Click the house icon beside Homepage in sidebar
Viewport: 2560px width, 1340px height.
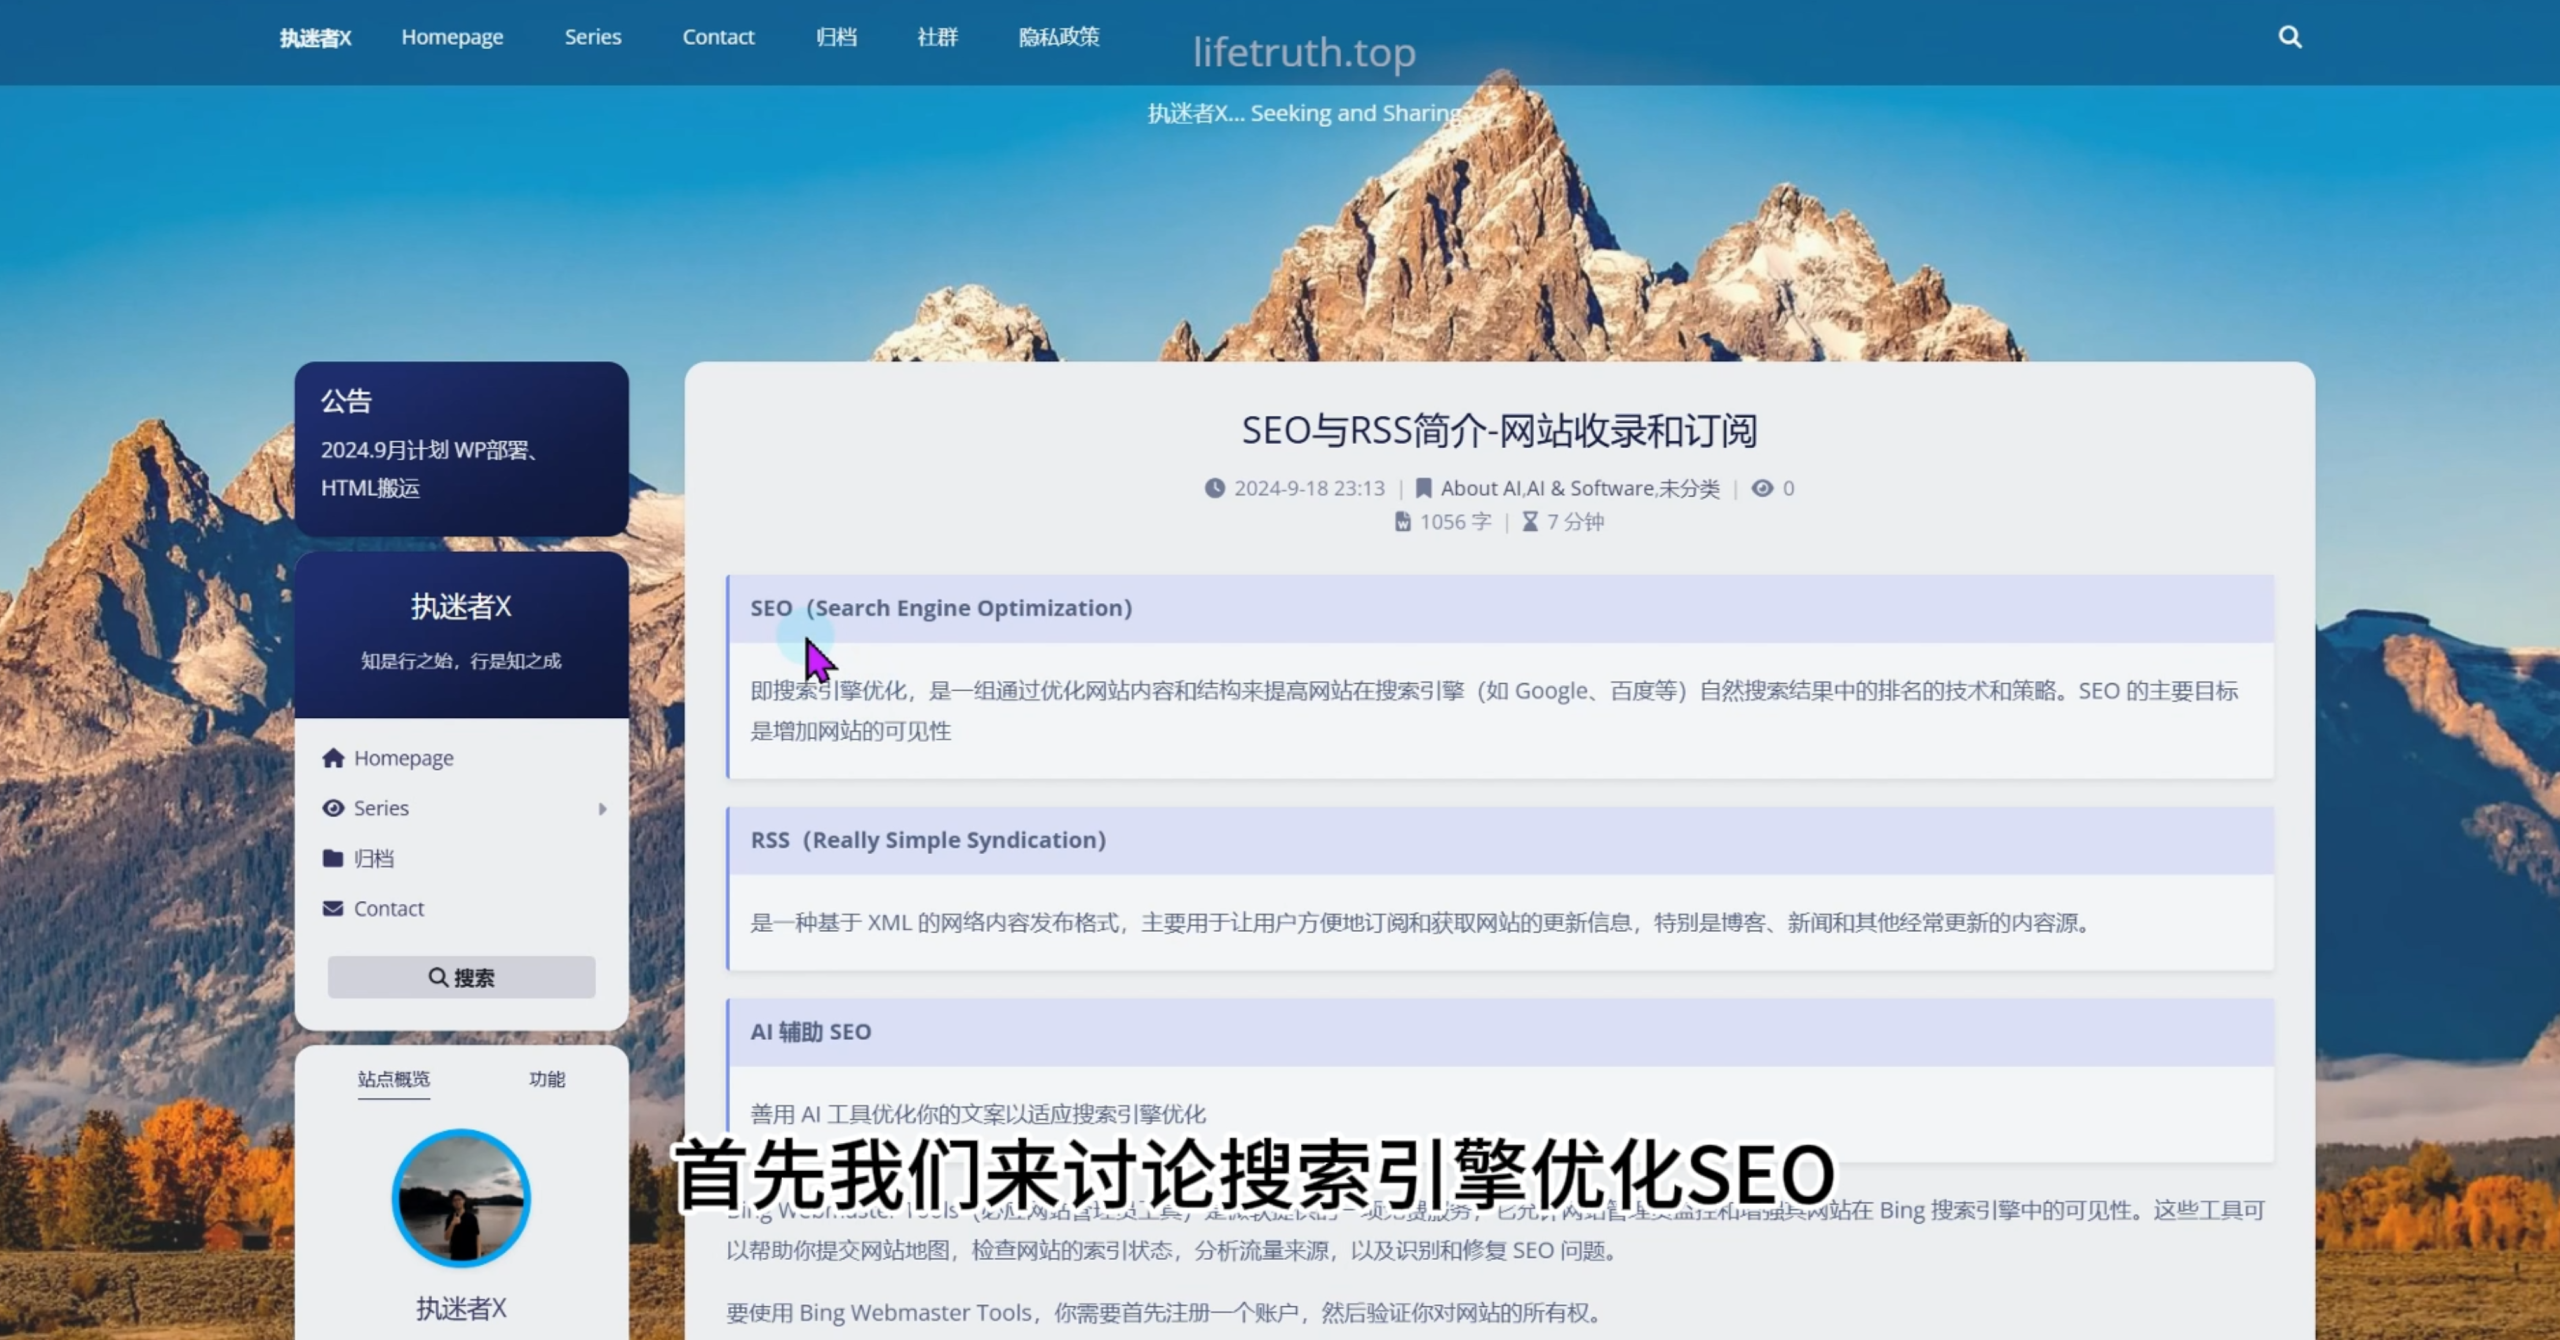[x=333, y=758]
